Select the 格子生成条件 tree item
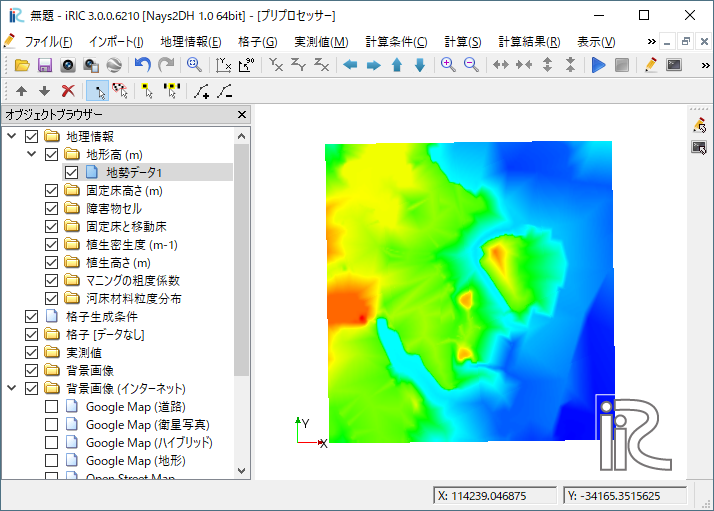This screenshot has height=511, width=714. 102,317
